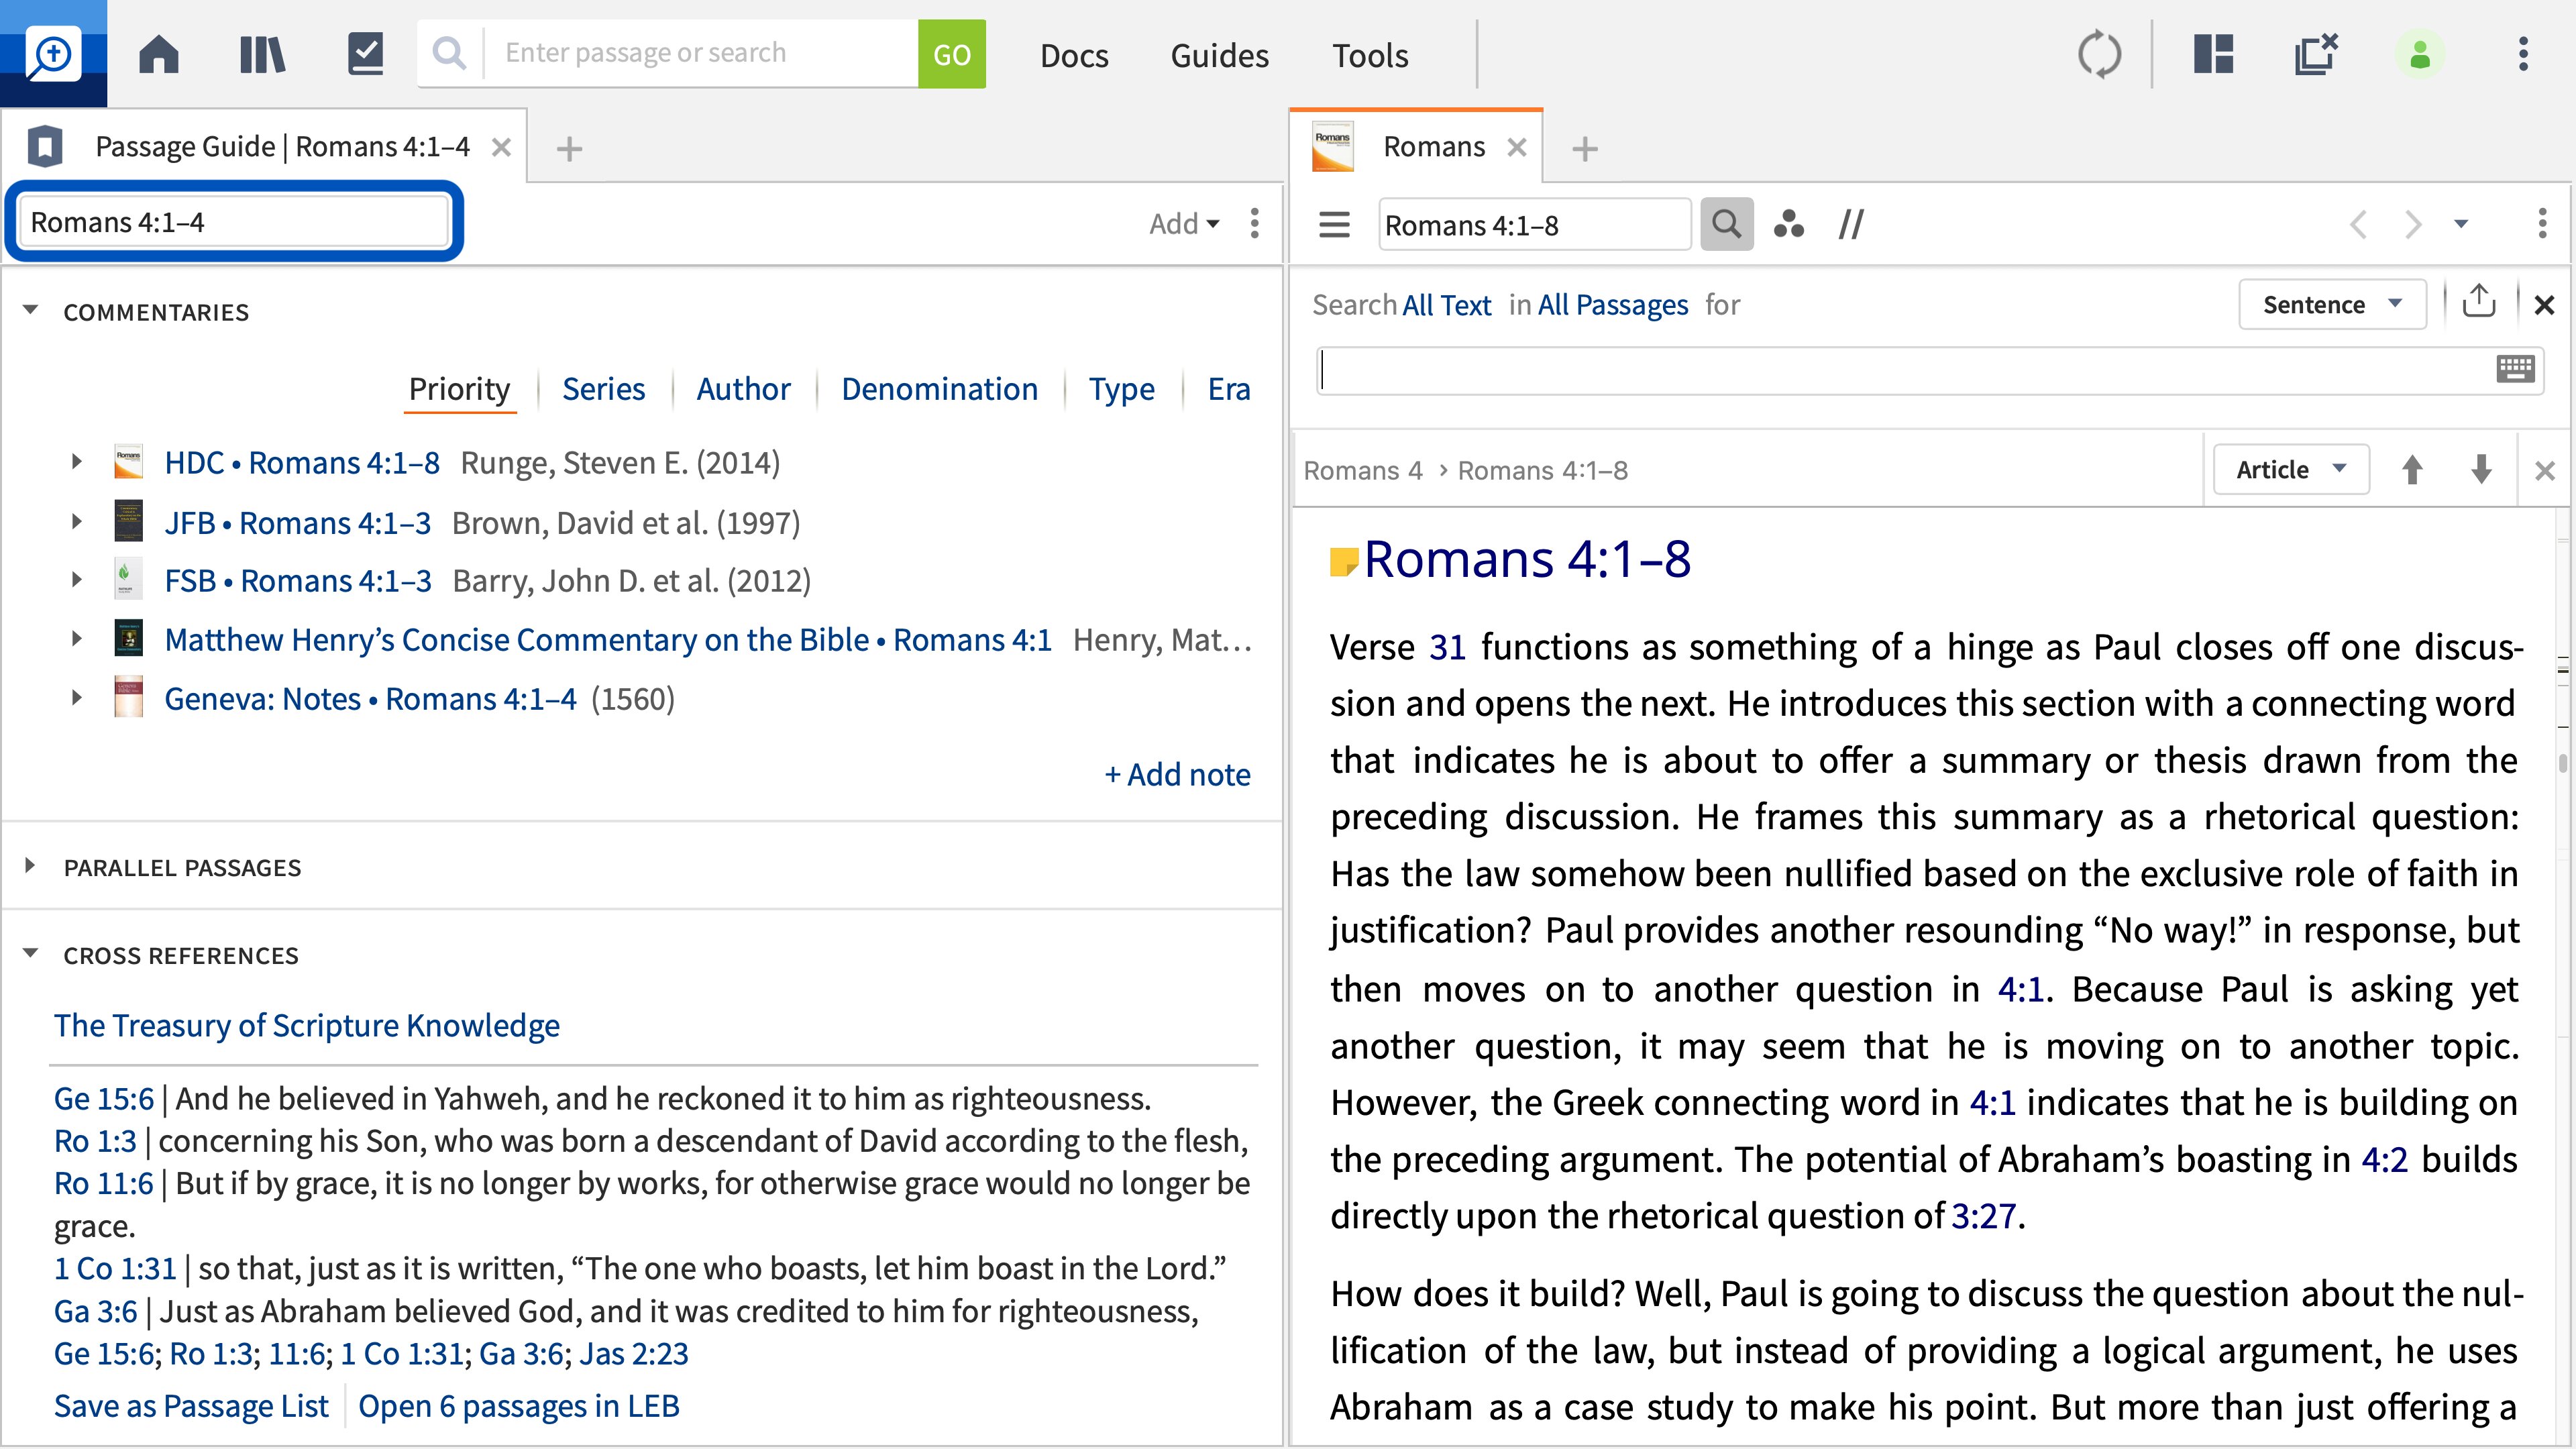Add a new tab beside the Romans tab
This screenshot has height=1449, width=2576.
pos(1585,149)
